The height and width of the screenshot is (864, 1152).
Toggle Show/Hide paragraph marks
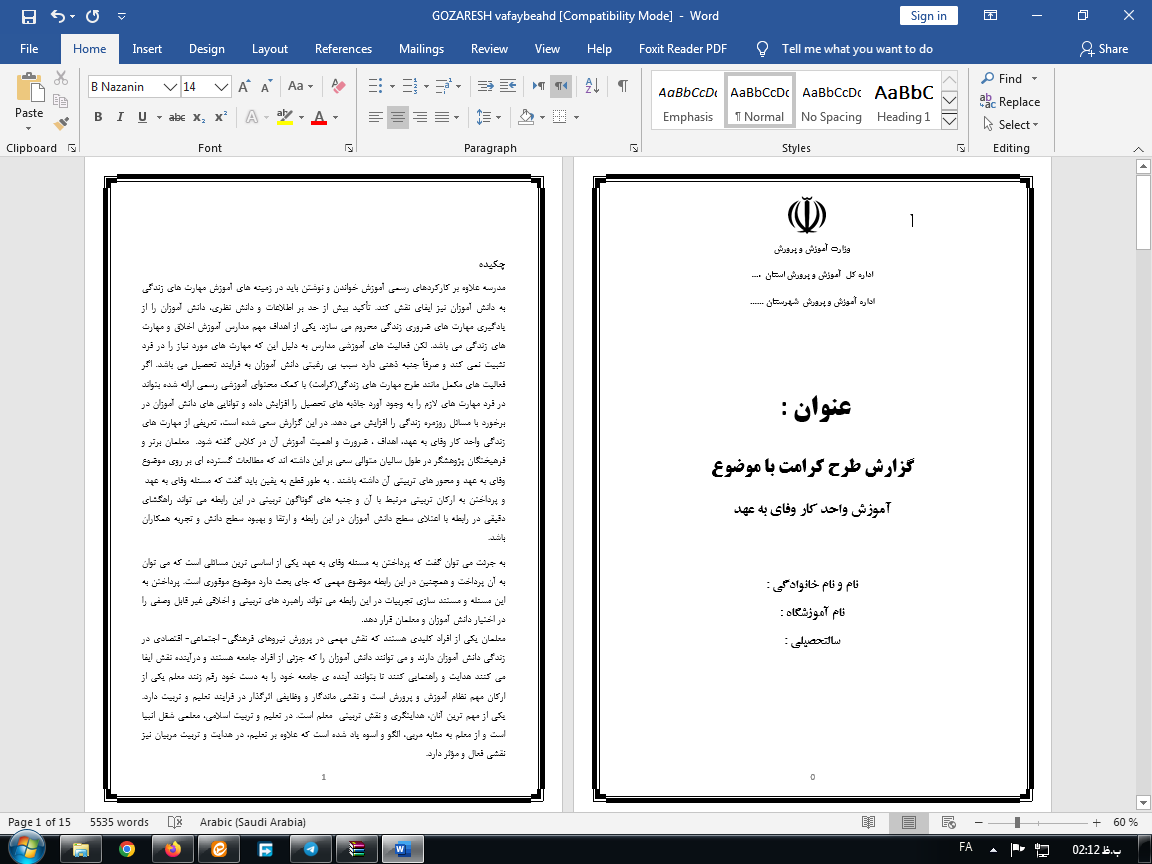pyautogui.click(x=622, y=87)
